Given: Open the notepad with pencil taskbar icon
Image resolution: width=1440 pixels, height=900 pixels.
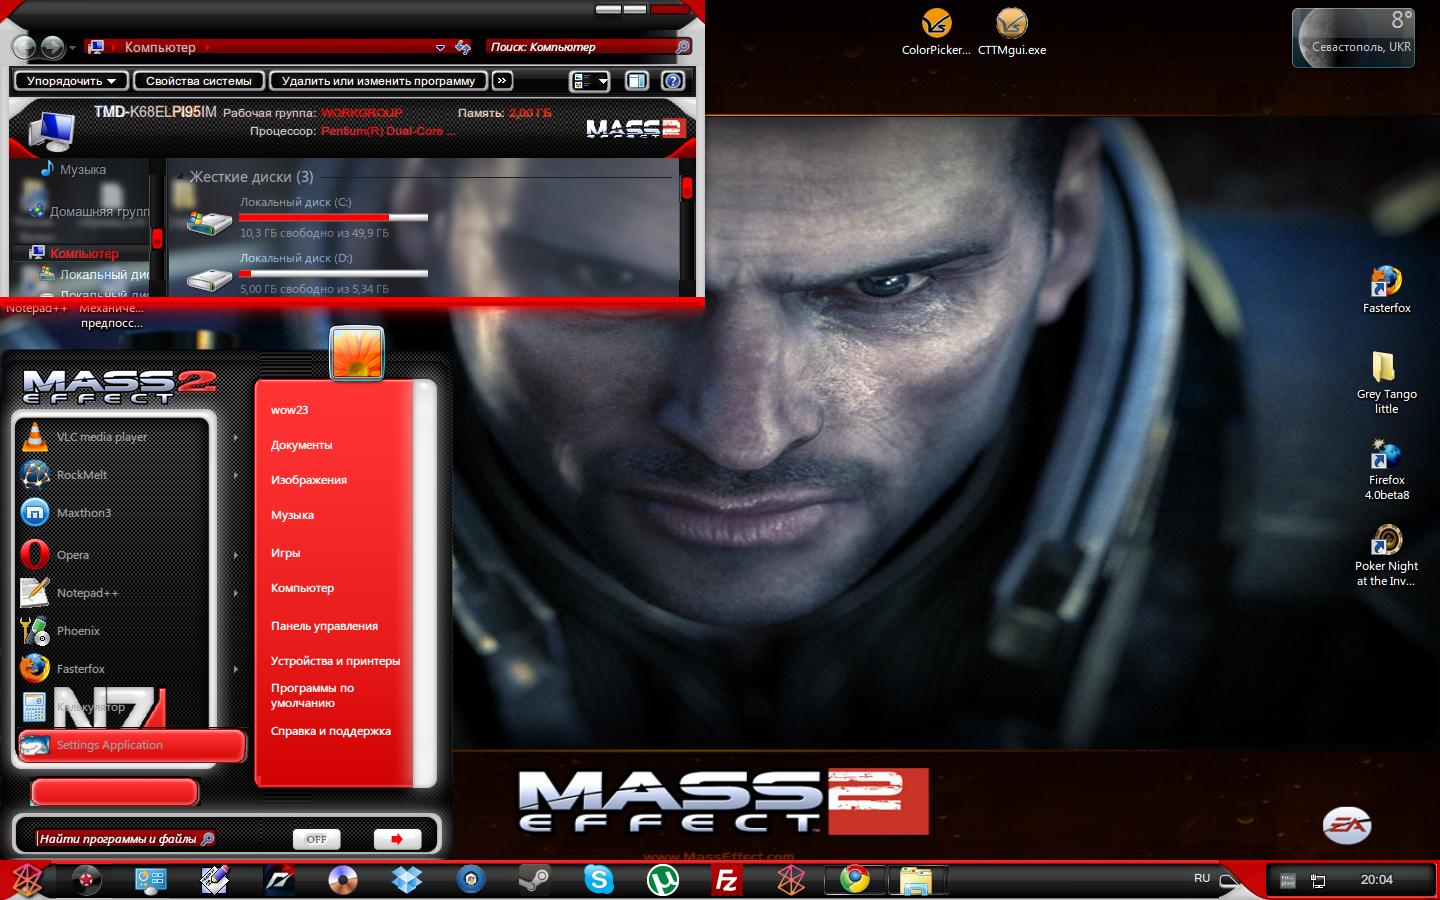Looking at the screenshot, I should pos(215,880).
